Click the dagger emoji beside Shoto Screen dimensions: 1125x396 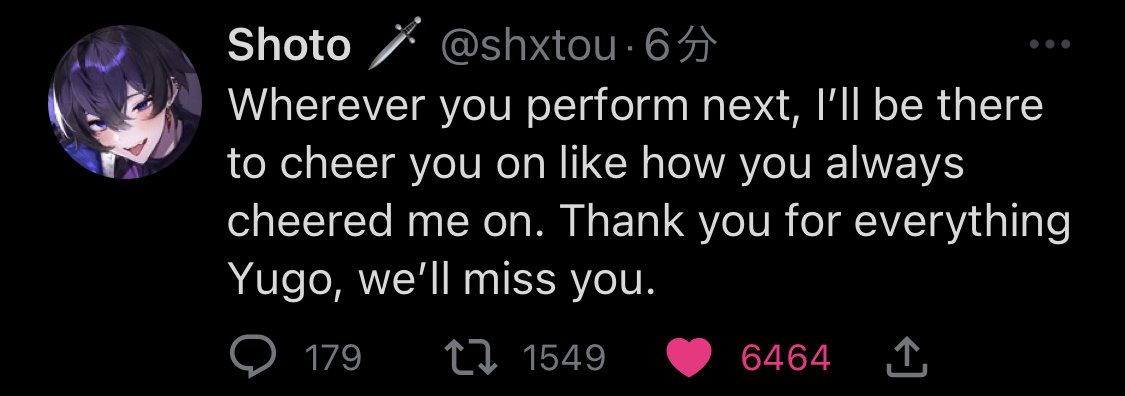tap(394, 44)
